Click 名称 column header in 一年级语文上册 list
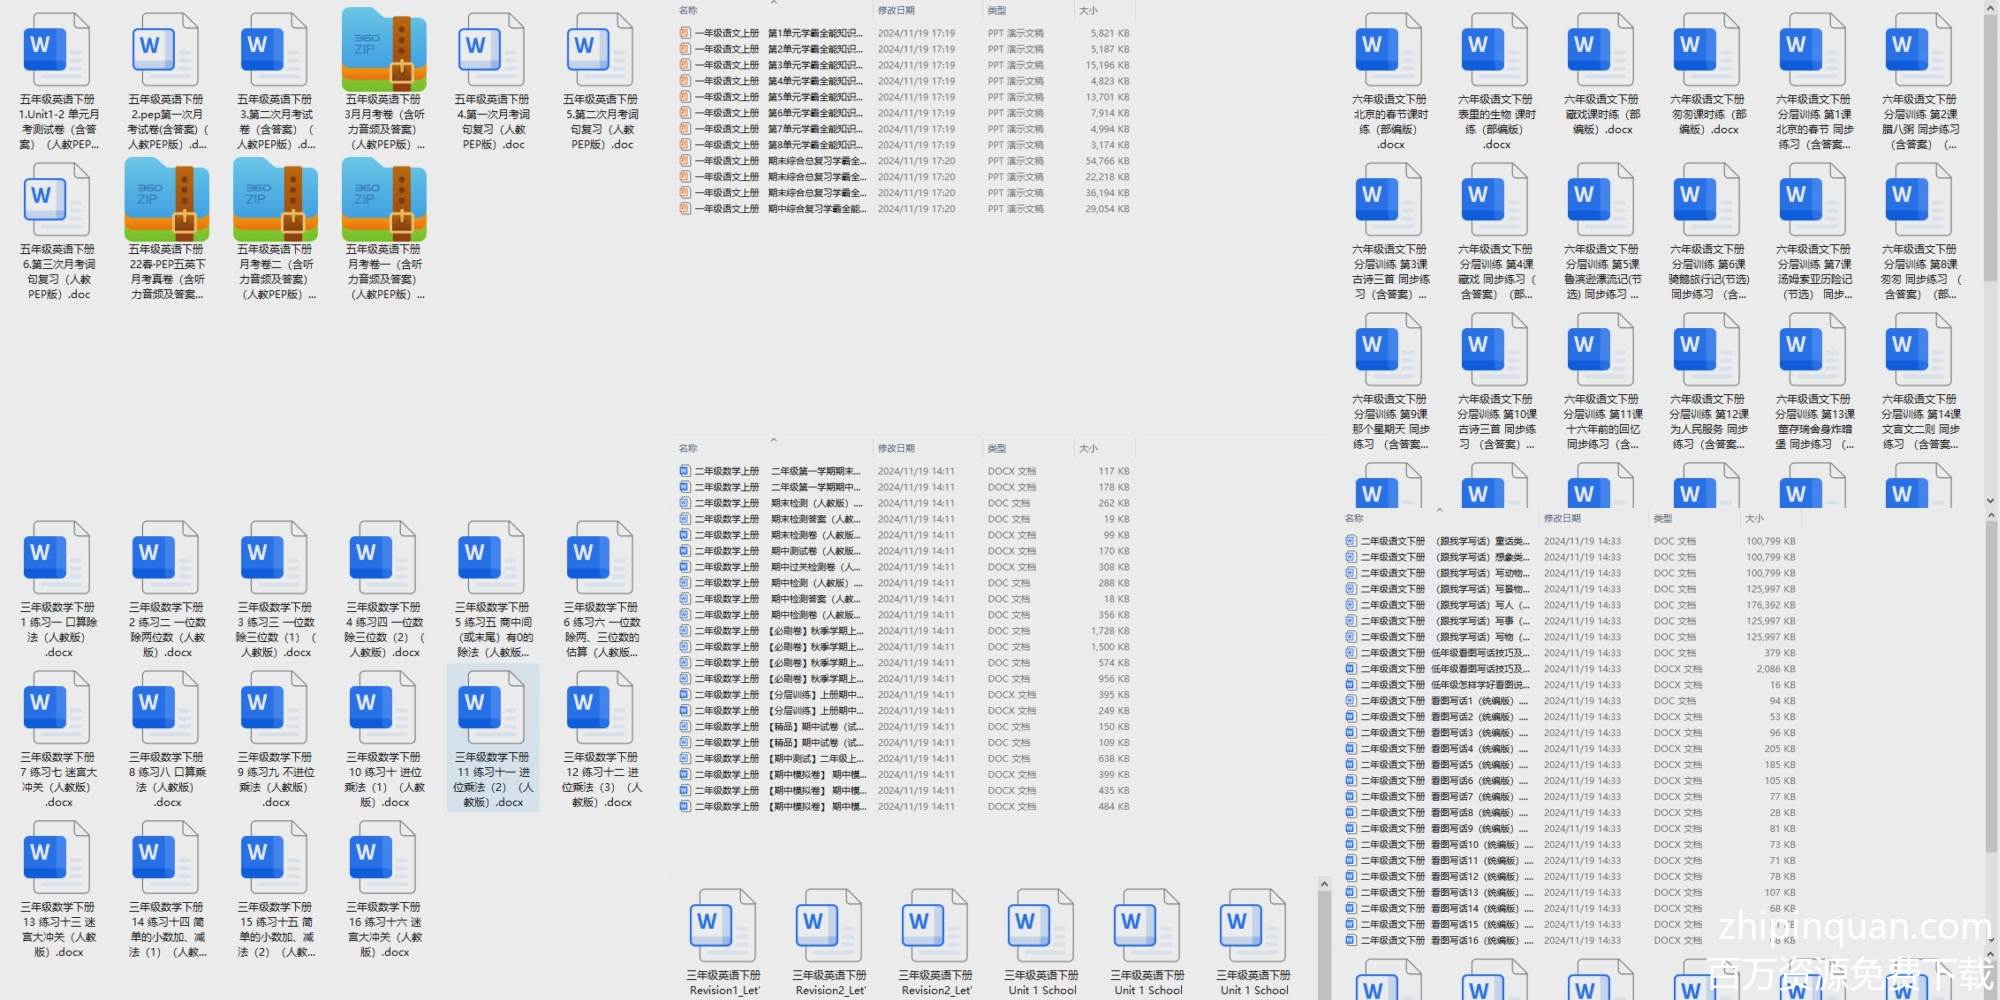This screenshot has height=1000, width=2000. point(688,11)
